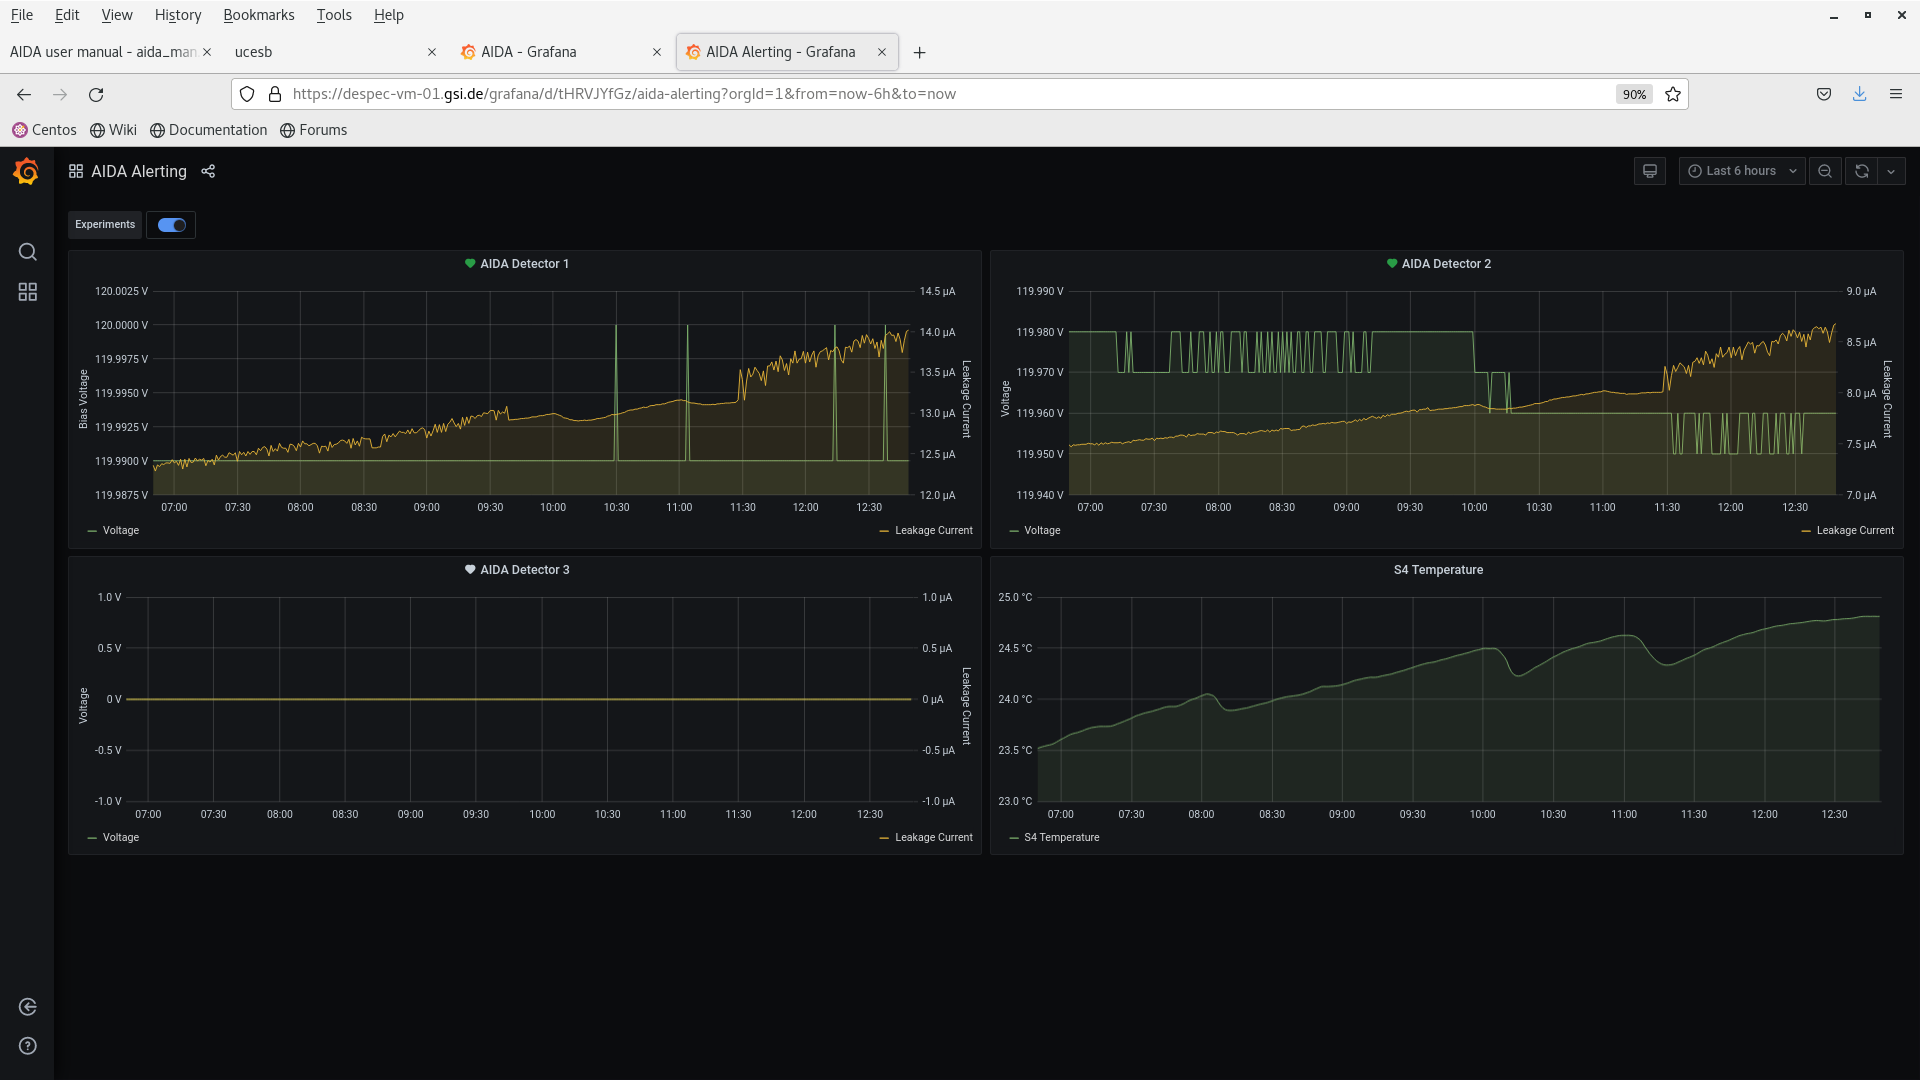This screenshot has height=1080, width=1920.
Task: Open the File menu
Action: (22, 15)
